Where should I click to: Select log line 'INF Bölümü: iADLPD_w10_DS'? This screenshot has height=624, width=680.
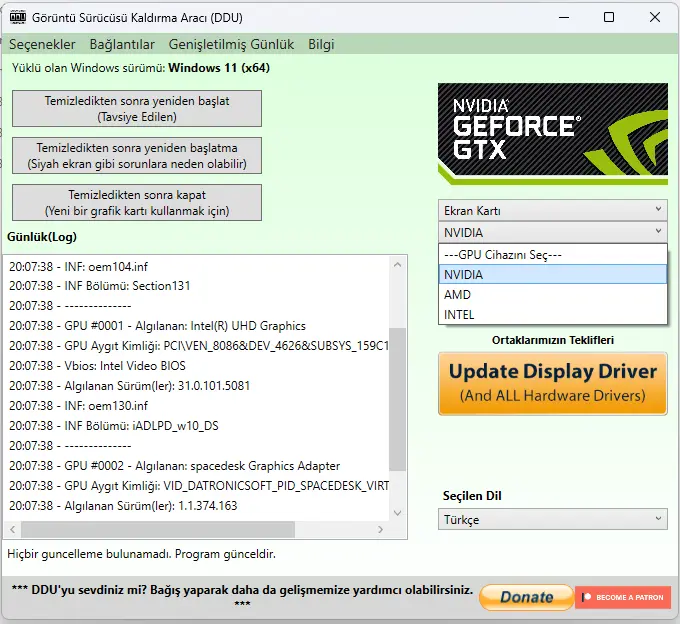114,425
